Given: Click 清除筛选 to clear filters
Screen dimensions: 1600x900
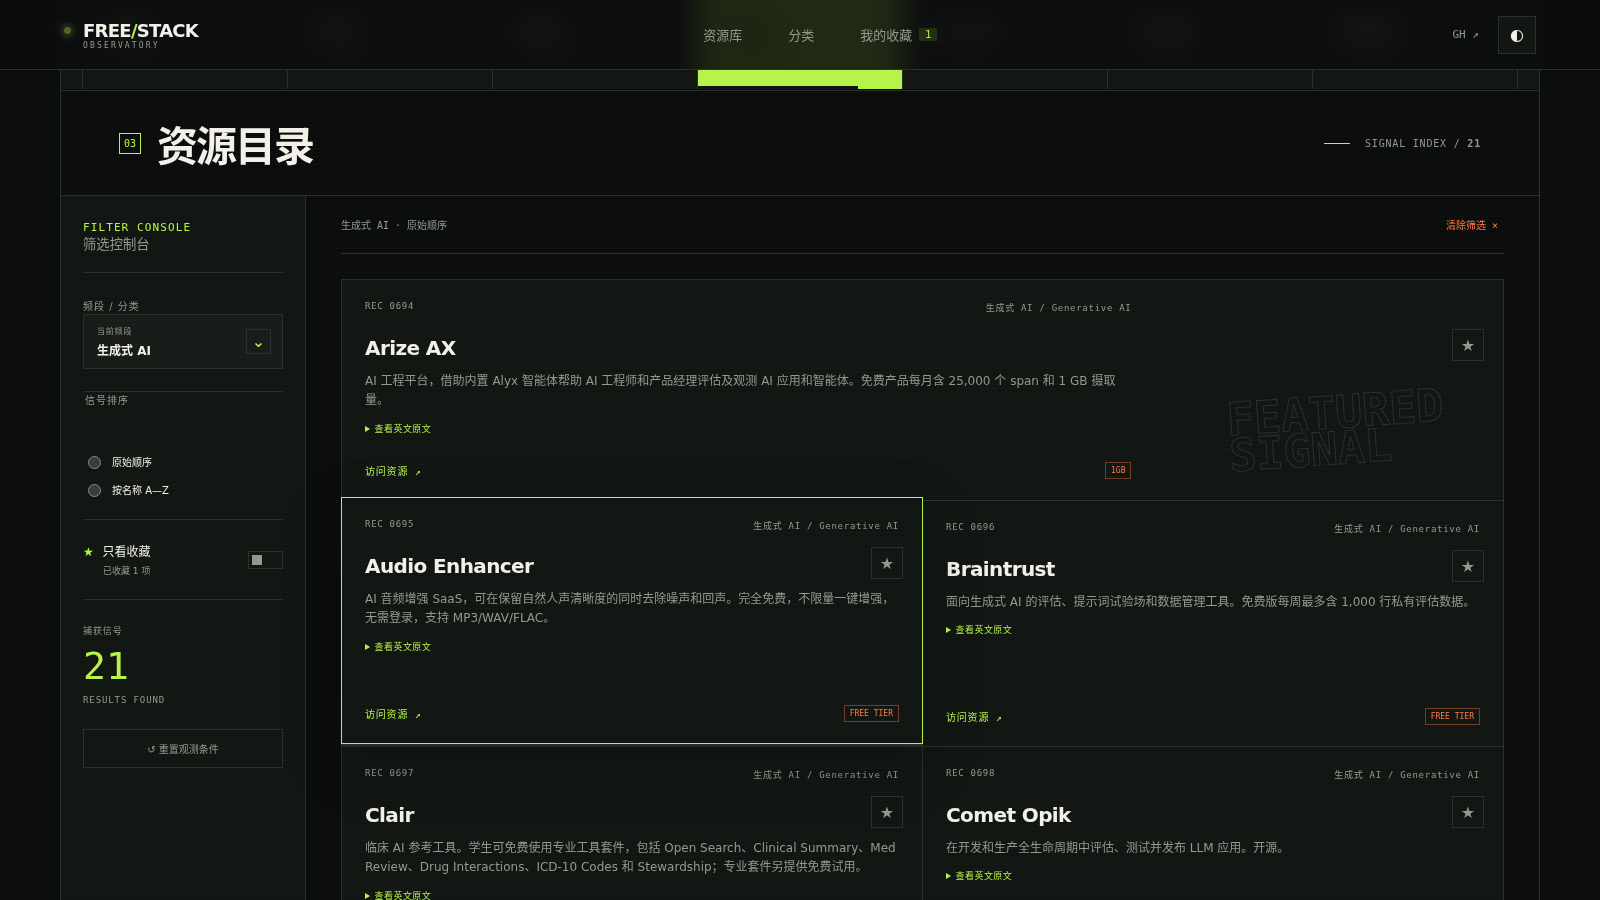Looking at the screenshot, I should [1472, 226].
